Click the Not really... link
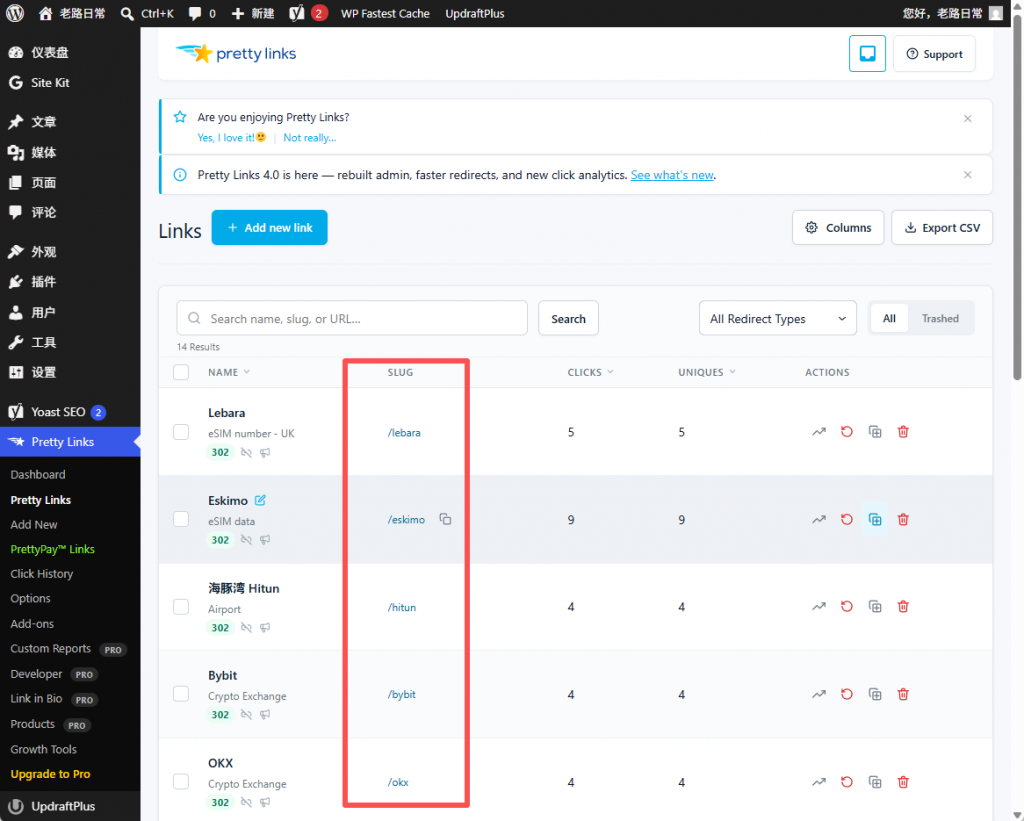This screenshot has height=821, width=1024. 310,138
